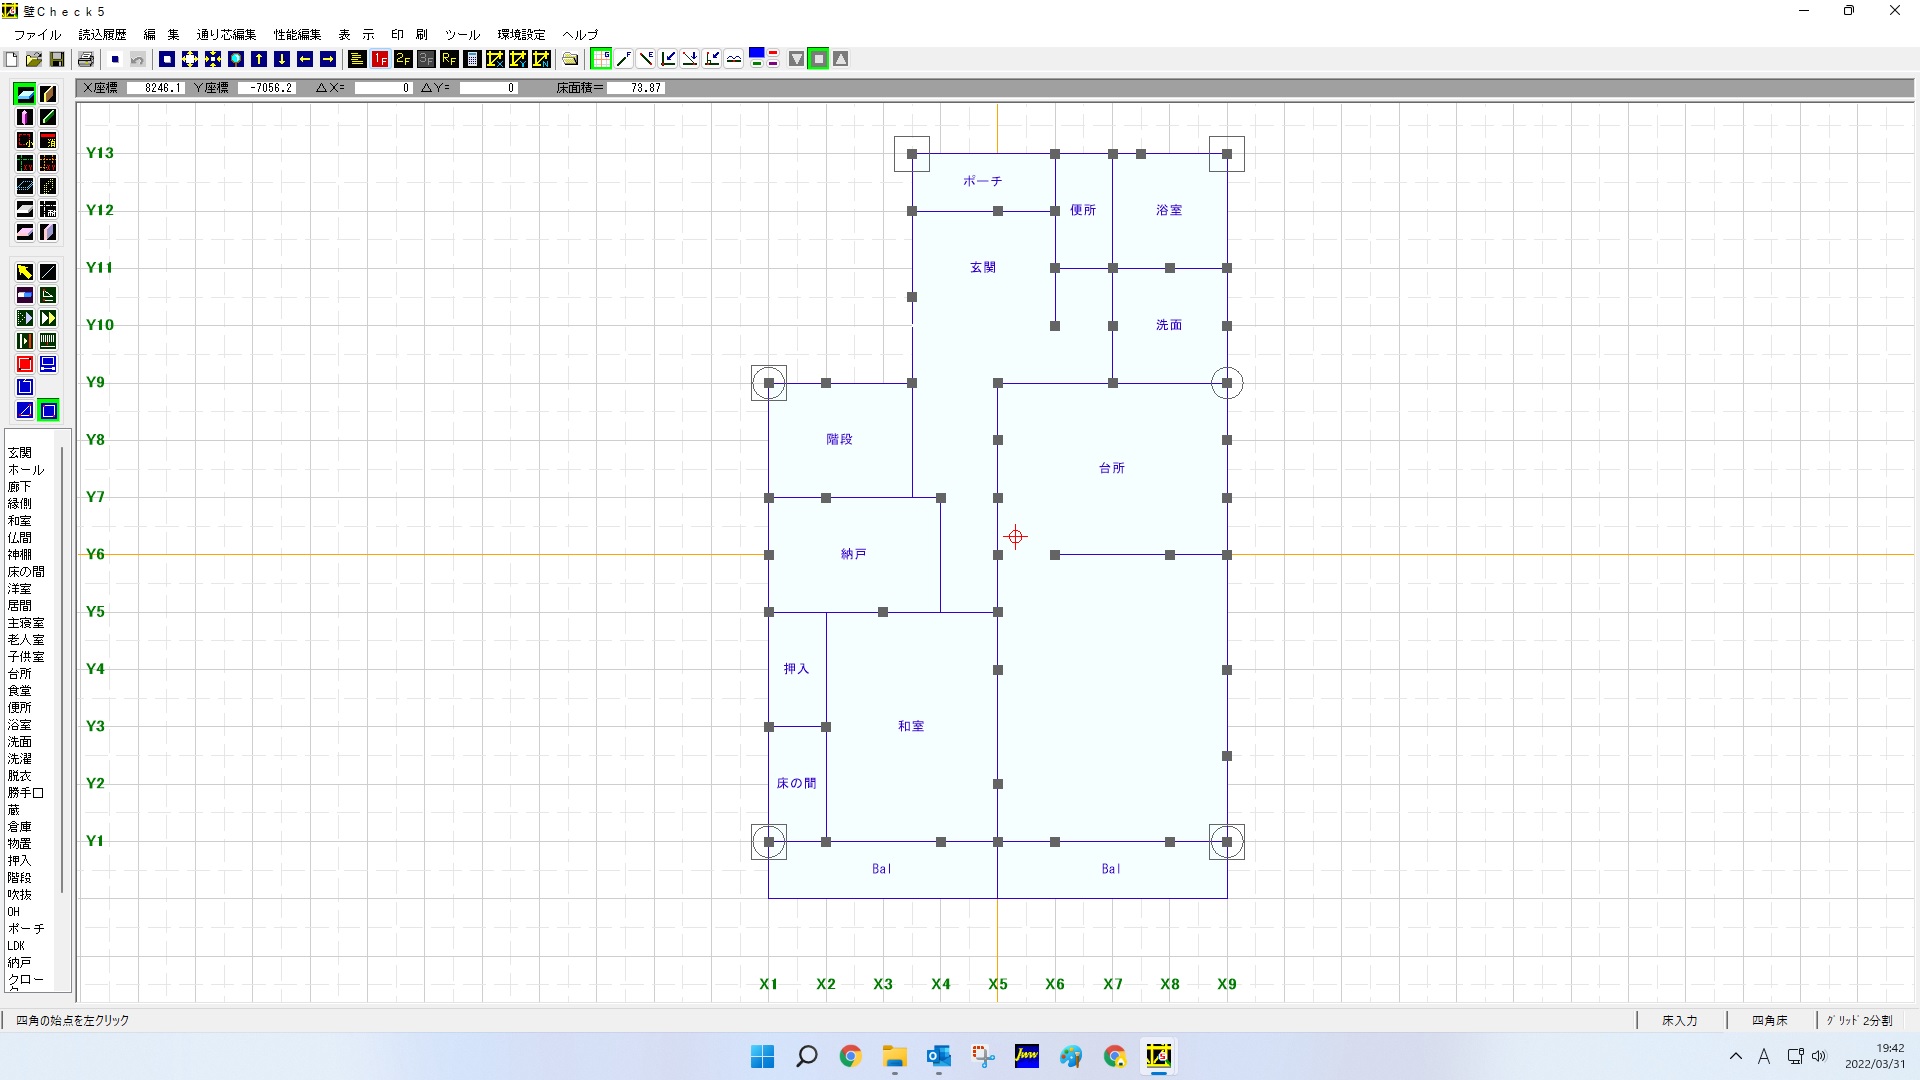1920x1080 pixels.
Task: Open Outlook from taskbar
Action: (938, 1056)
